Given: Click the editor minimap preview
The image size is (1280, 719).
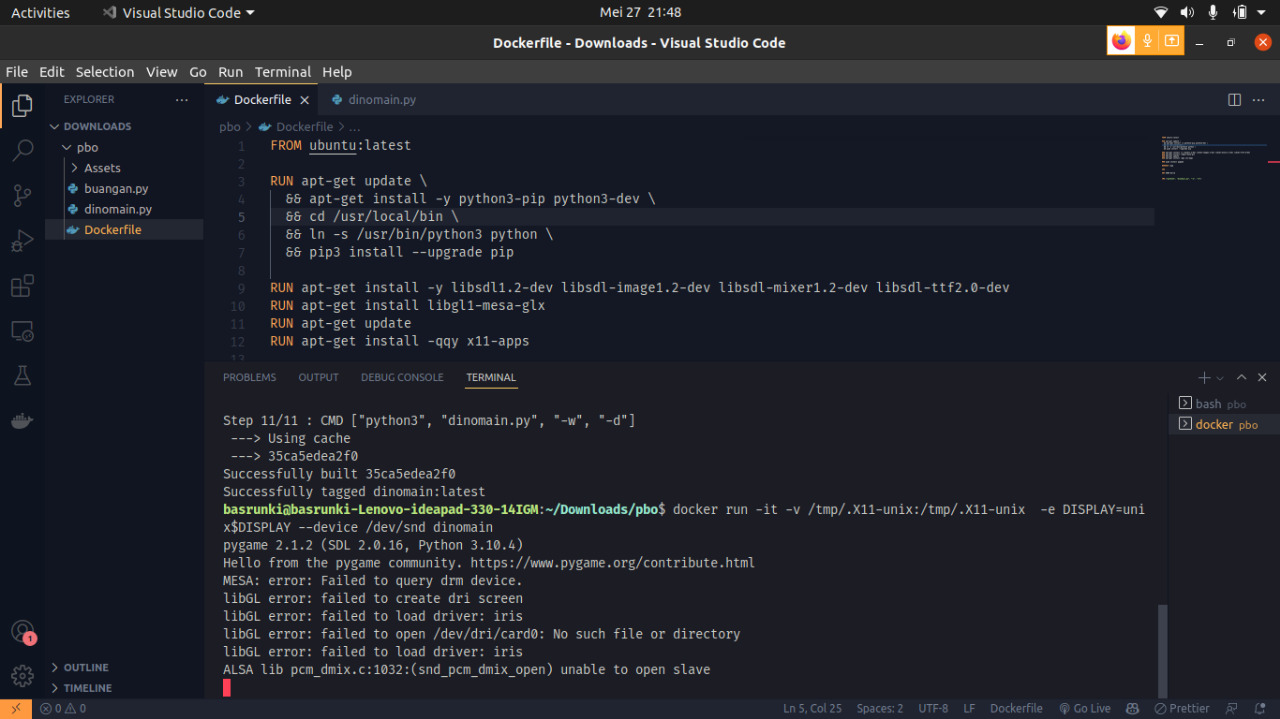Looking at the screenshot, I should (x=1214, y=158).
